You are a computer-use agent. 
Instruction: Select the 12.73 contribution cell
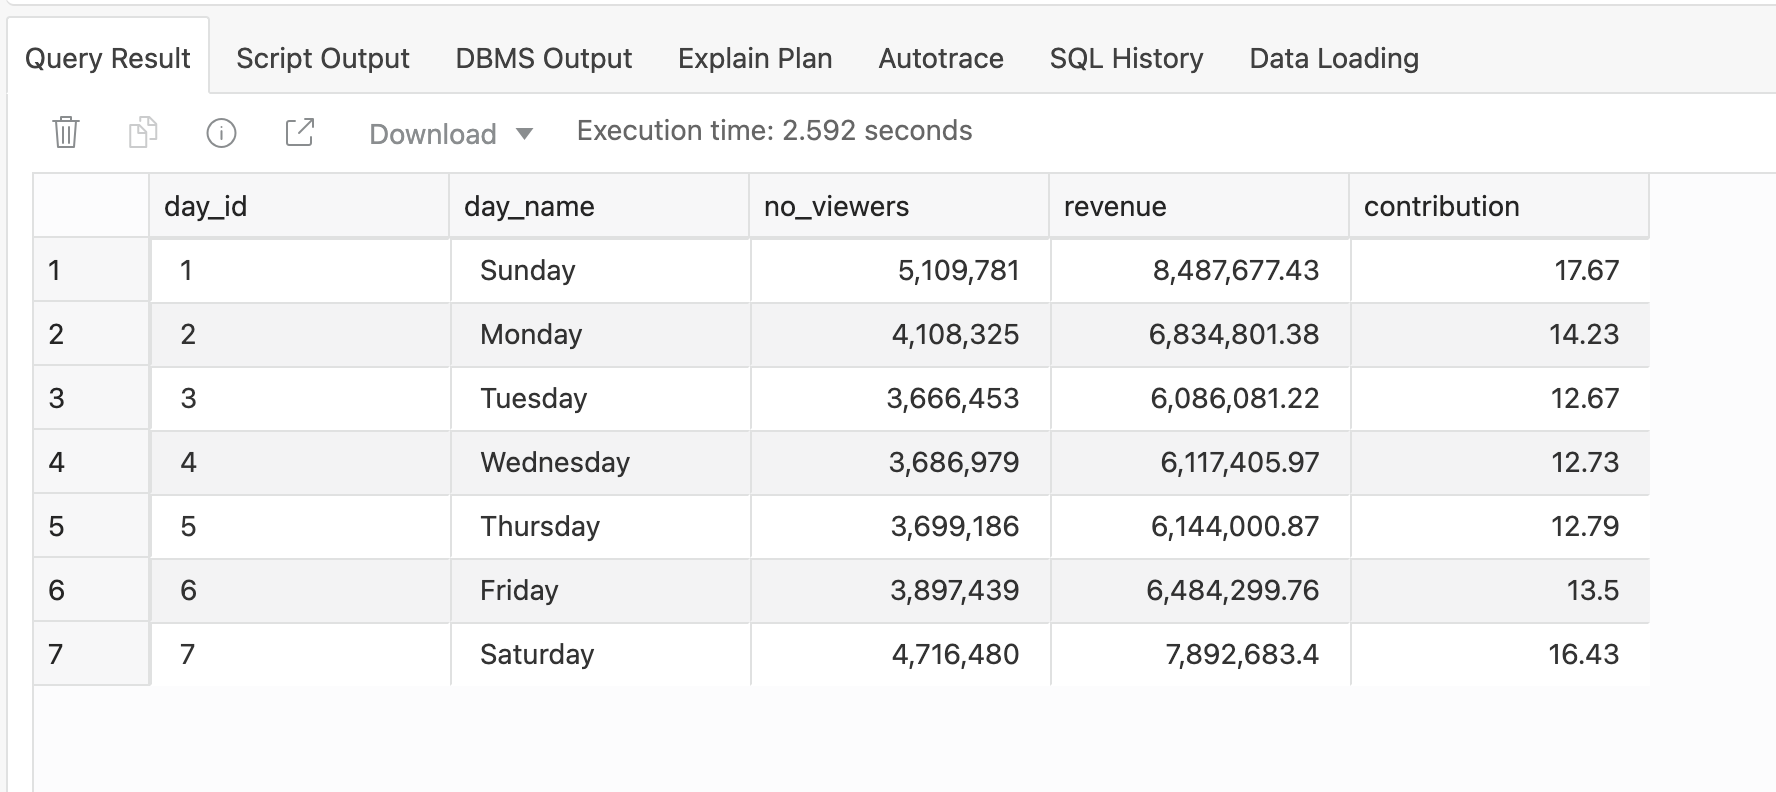pos(1500,462)
